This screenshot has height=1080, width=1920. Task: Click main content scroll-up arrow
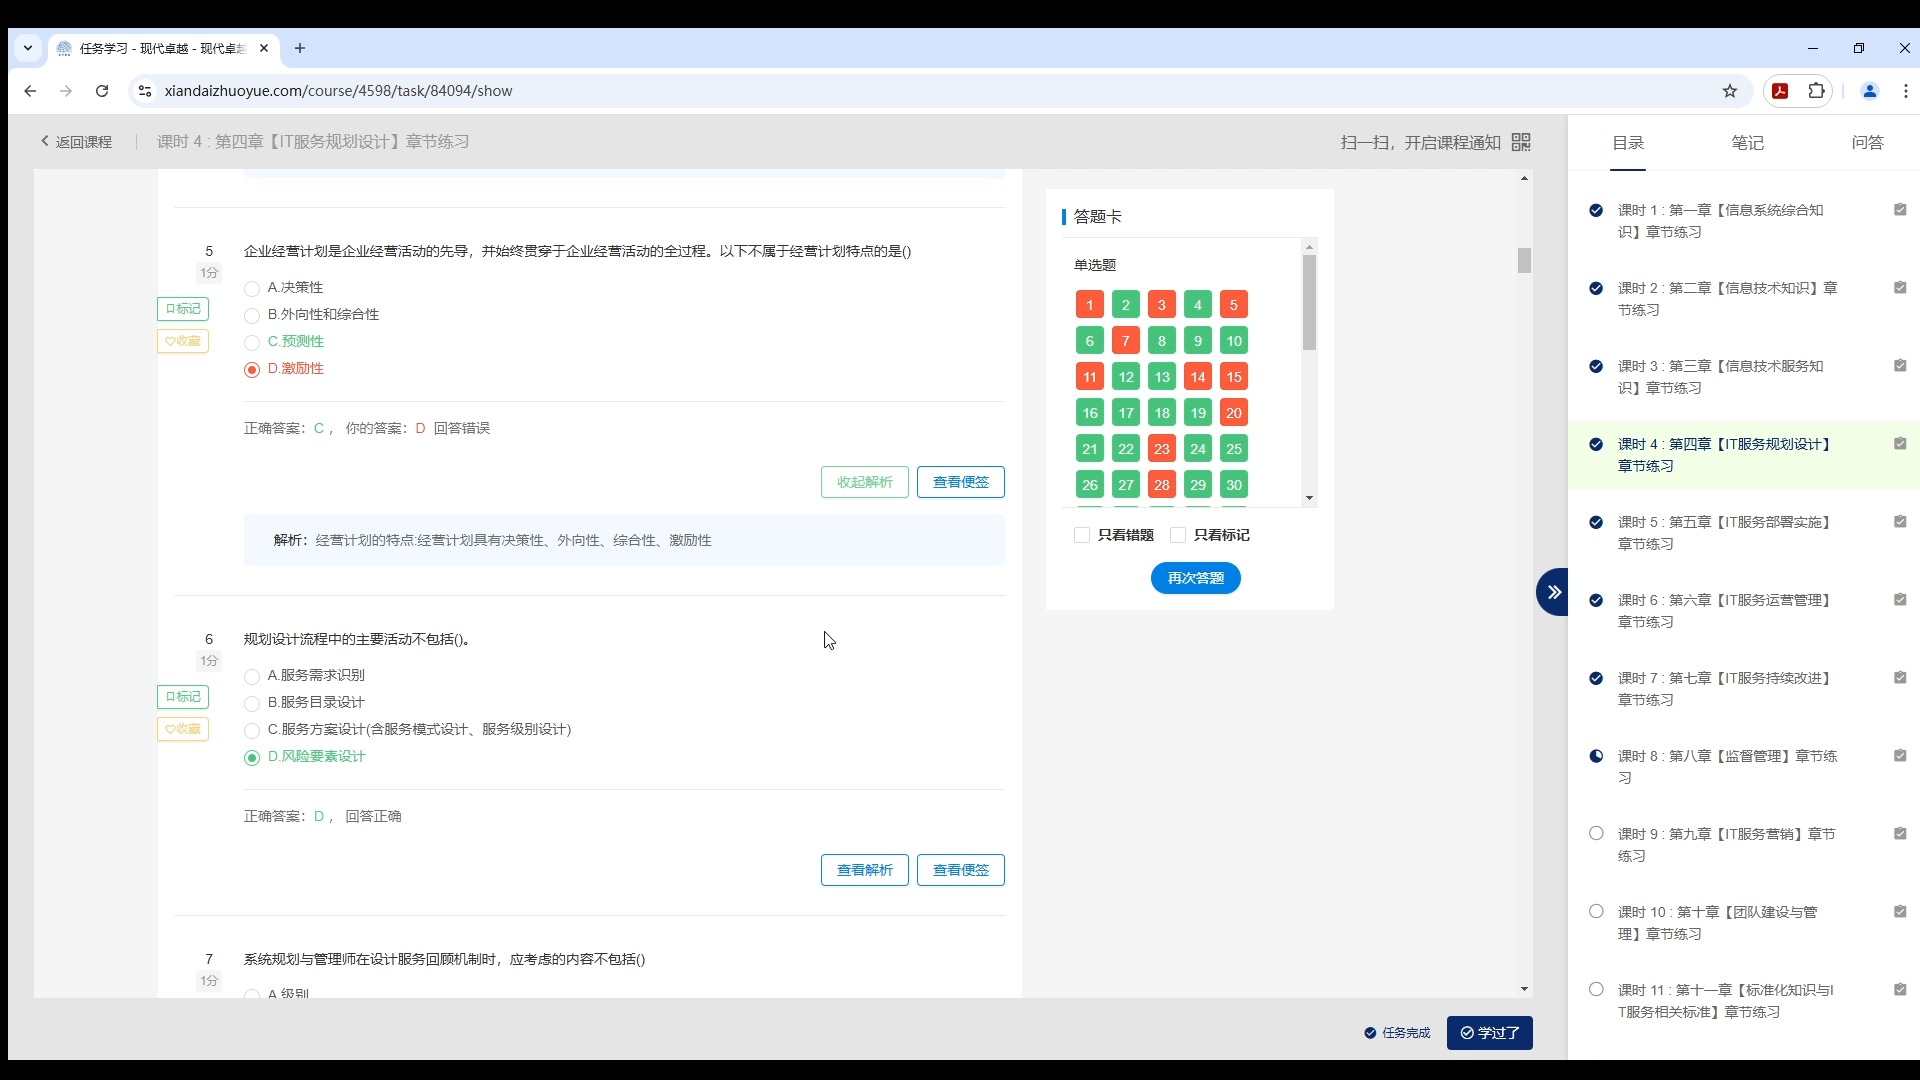click(x=1524, y=179)
